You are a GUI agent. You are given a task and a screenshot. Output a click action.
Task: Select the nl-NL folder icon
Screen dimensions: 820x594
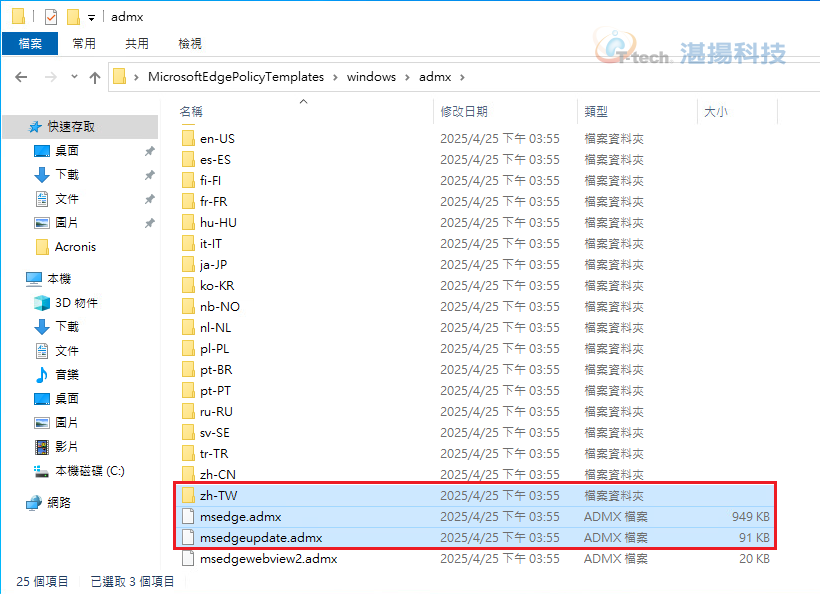pyautogui.click(x=188, y=327)
